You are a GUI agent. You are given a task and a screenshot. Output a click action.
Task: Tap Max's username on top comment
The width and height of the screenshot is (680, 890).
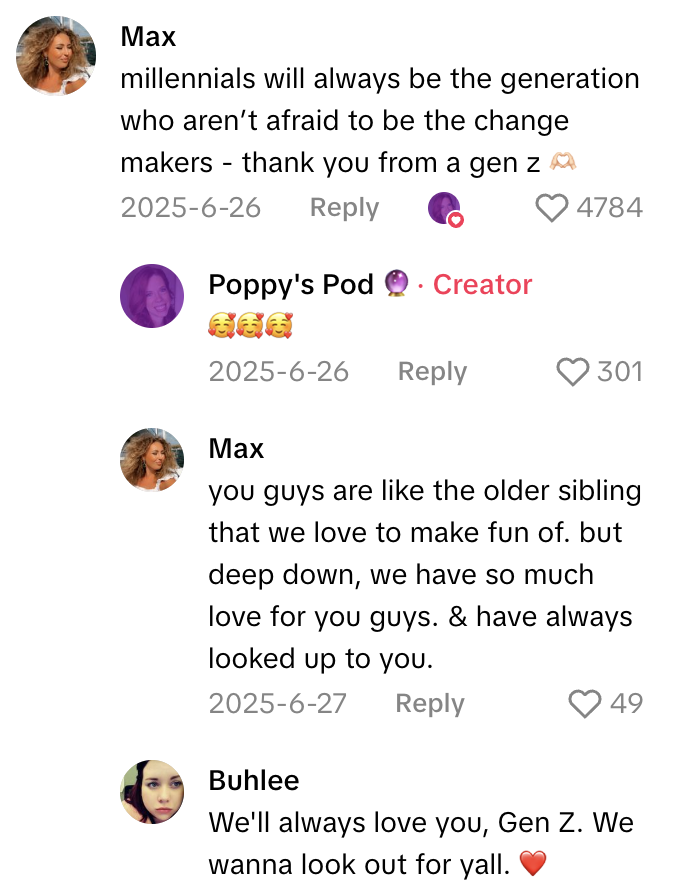148,37
